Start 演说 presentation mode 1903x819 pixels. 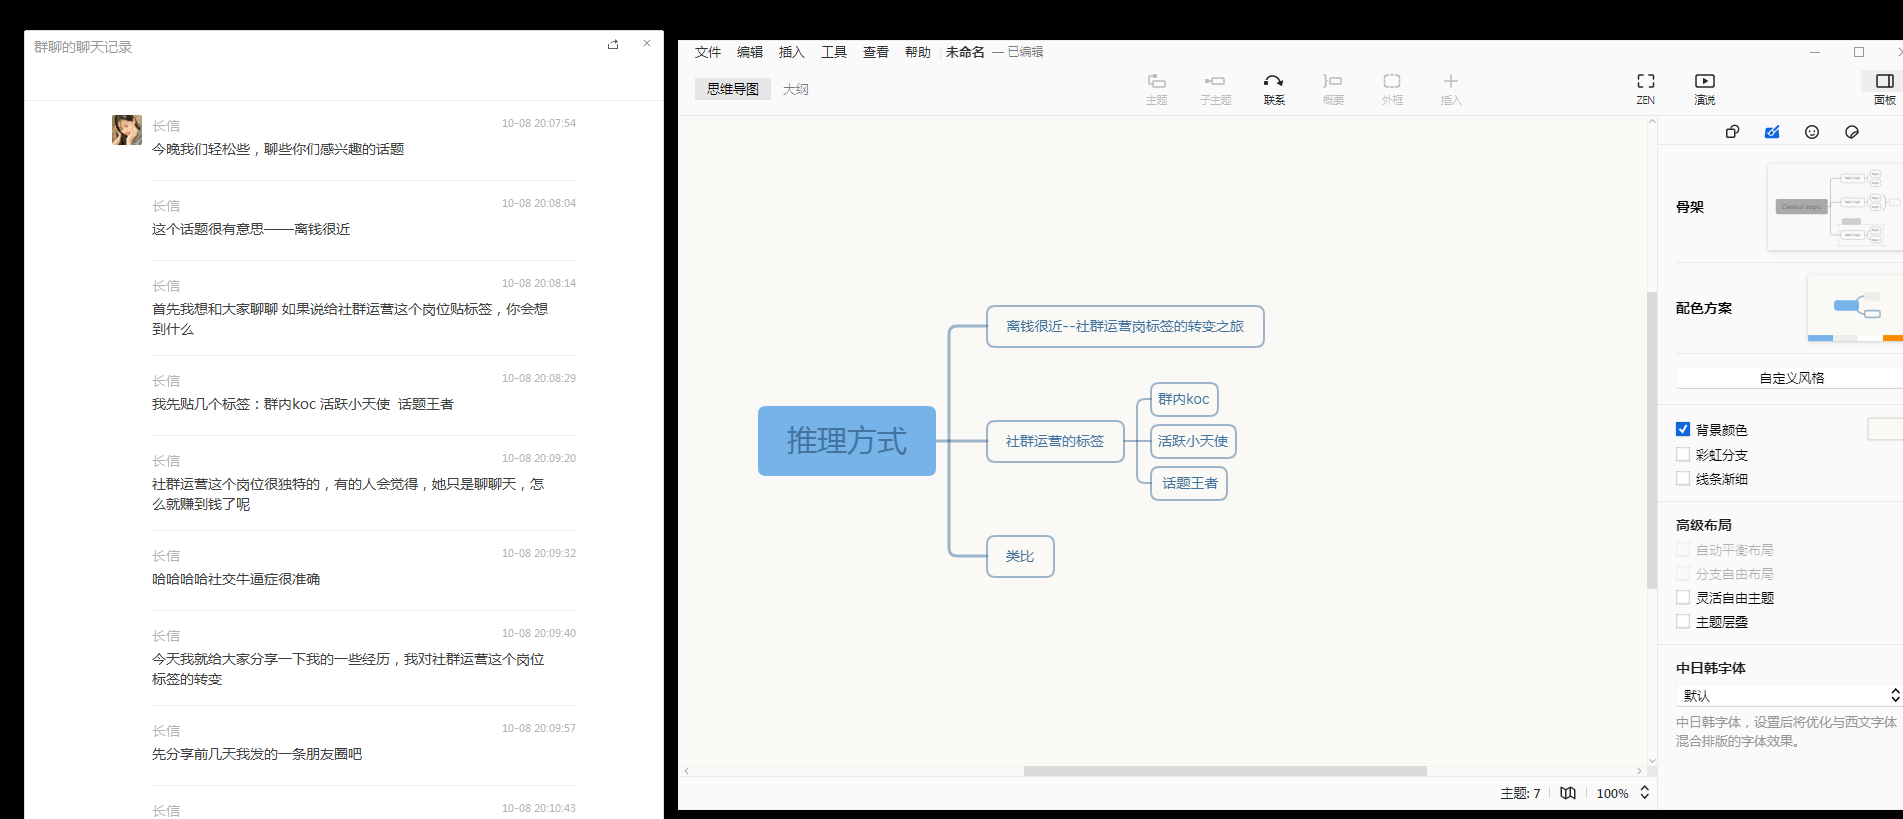1705,88
